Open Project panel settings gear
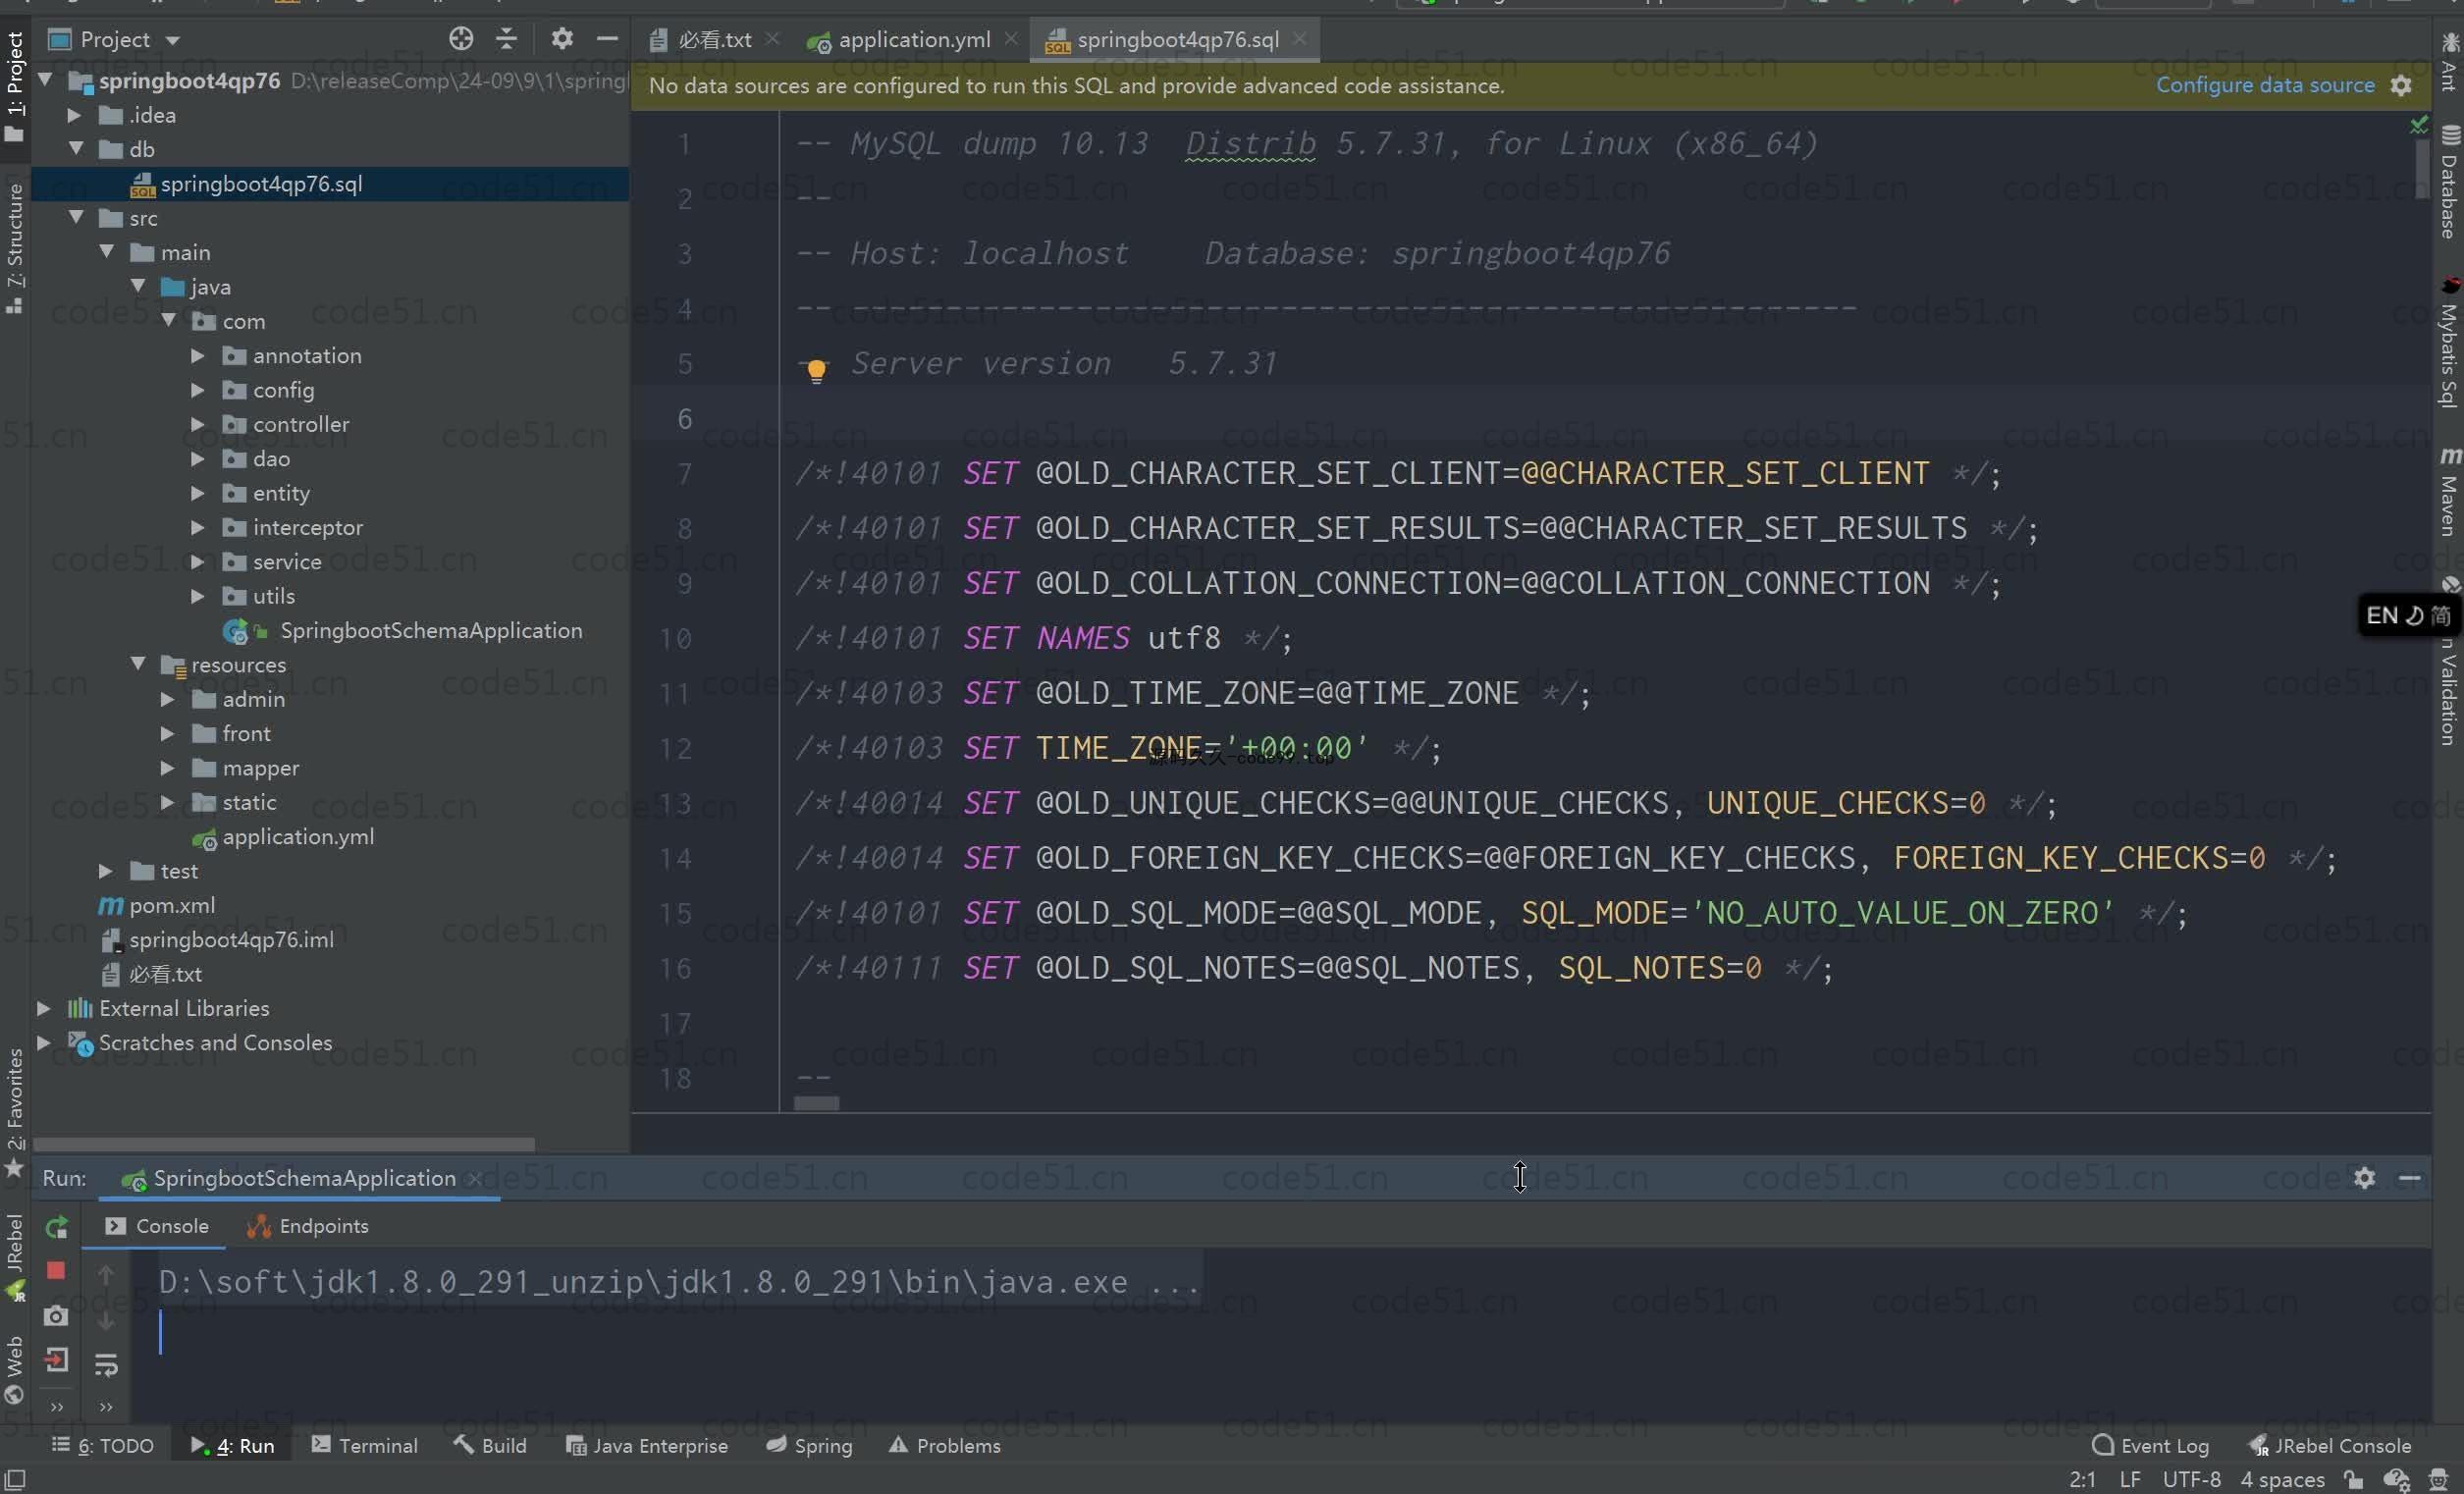 coord(562,39)
